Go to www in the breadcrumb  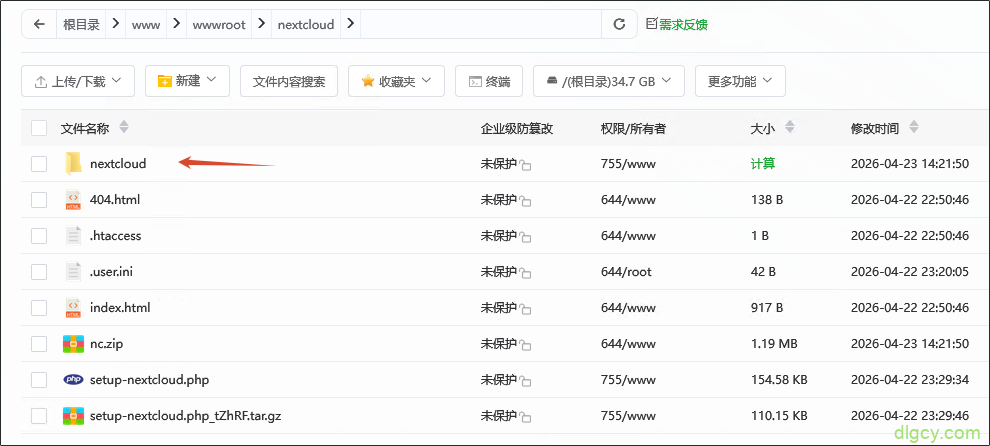click(146, 26)
